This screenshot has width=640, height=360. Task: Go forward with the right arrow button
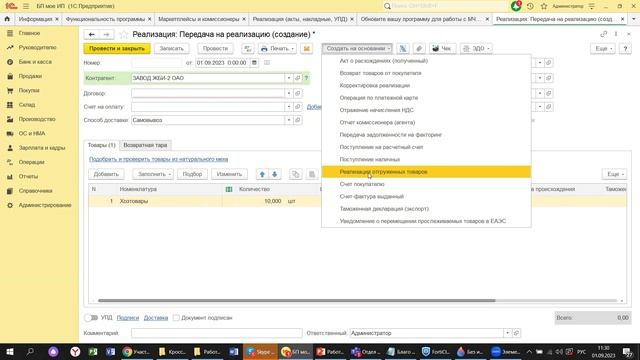click(106, 34)
